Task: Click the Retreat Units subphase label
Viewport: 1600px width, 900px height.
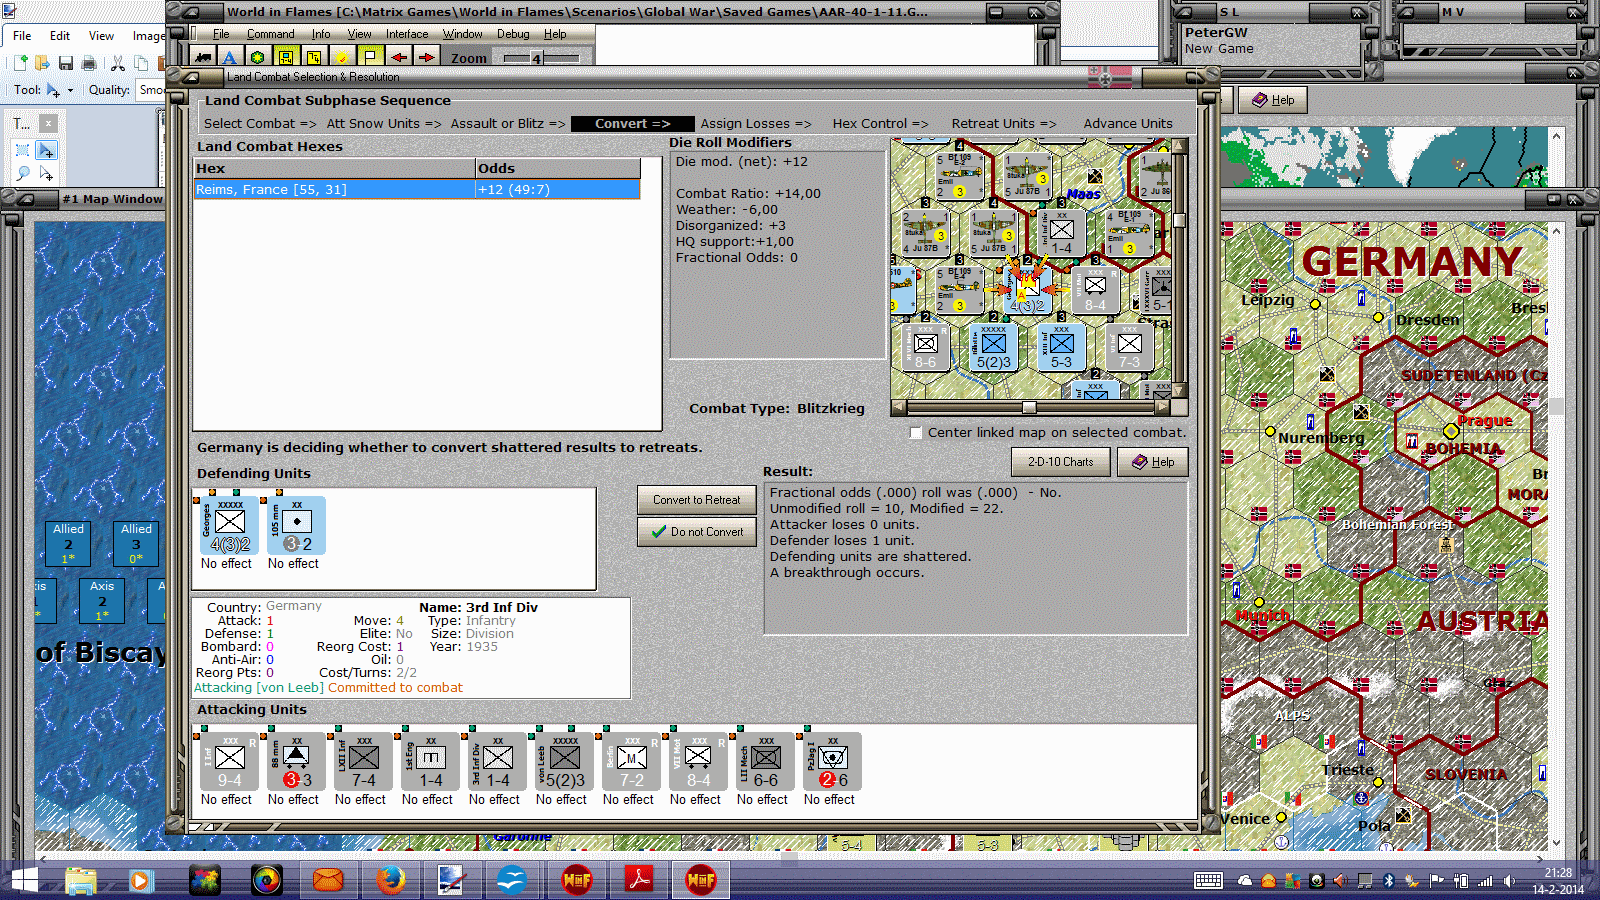Action: (1004, 124)
